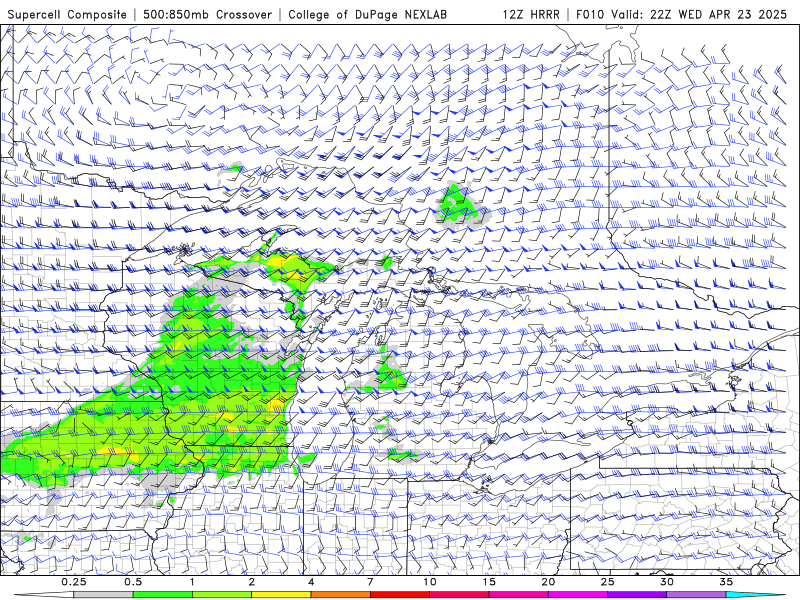The width and height of the screenshot is (800, 600).
Task: Click the "7" color scale label
Action: (x=370, y=582)
